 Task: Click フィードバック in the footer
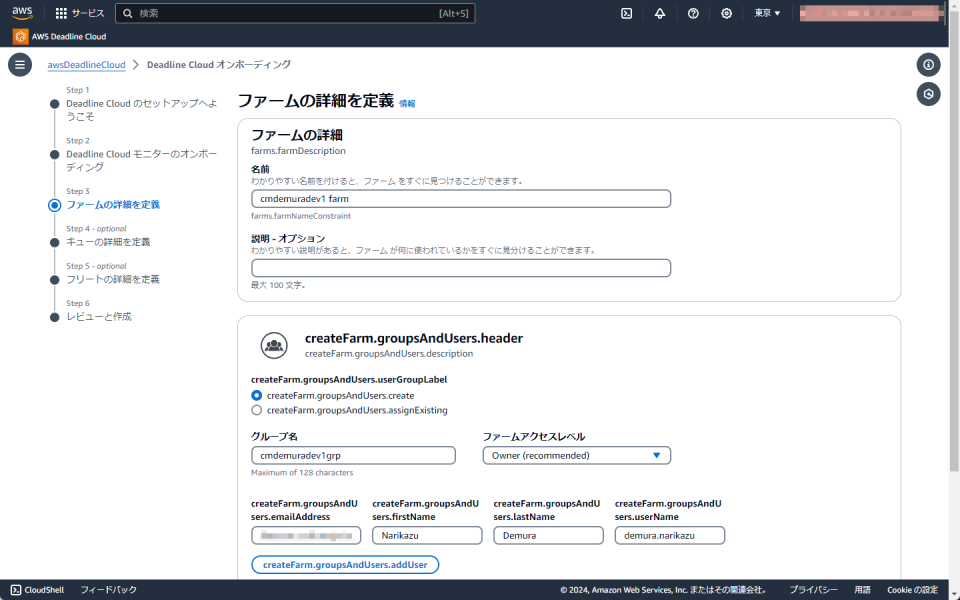(108, 590)
